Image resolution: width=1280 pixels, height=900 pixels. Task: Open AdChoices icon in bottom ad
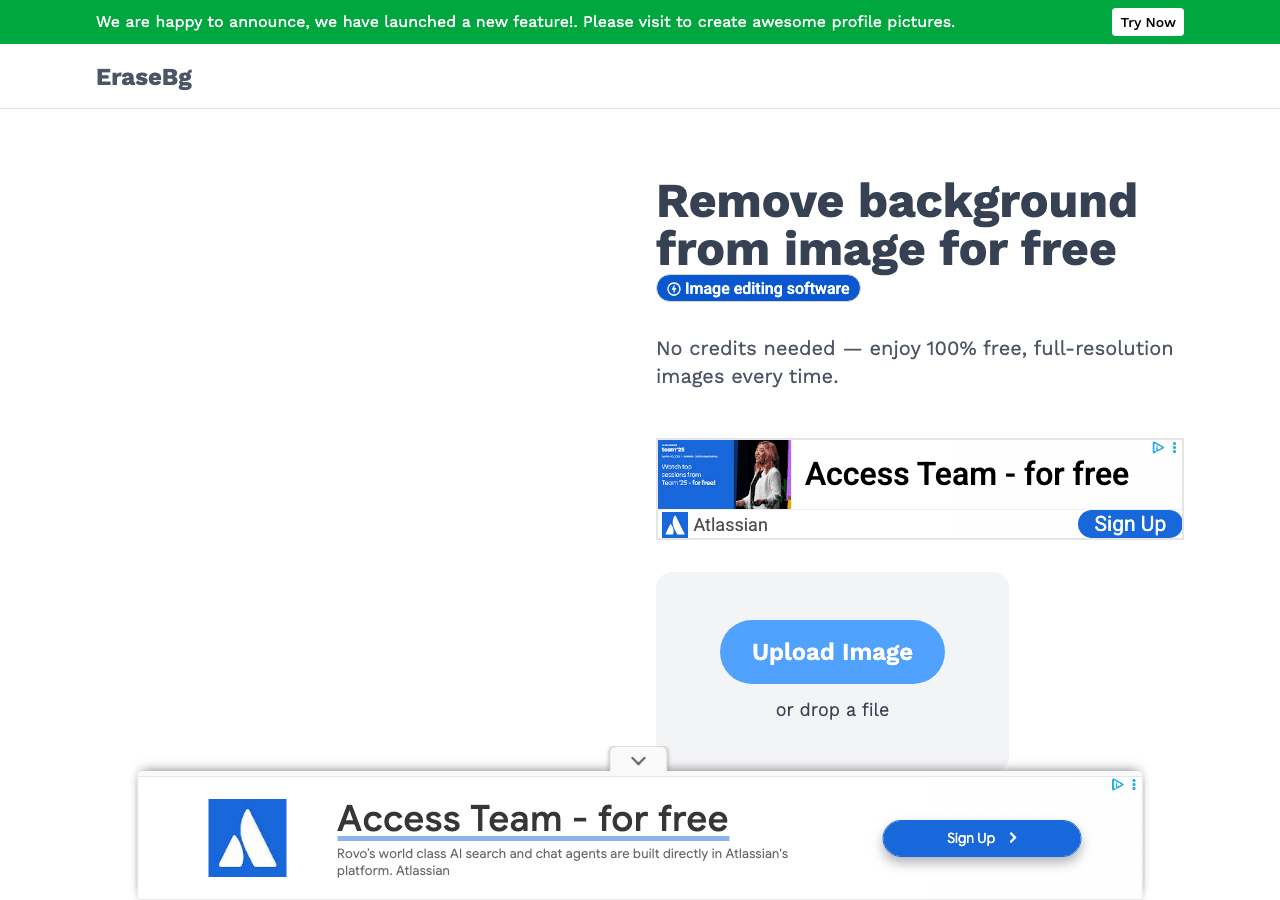coord(1118,785)
